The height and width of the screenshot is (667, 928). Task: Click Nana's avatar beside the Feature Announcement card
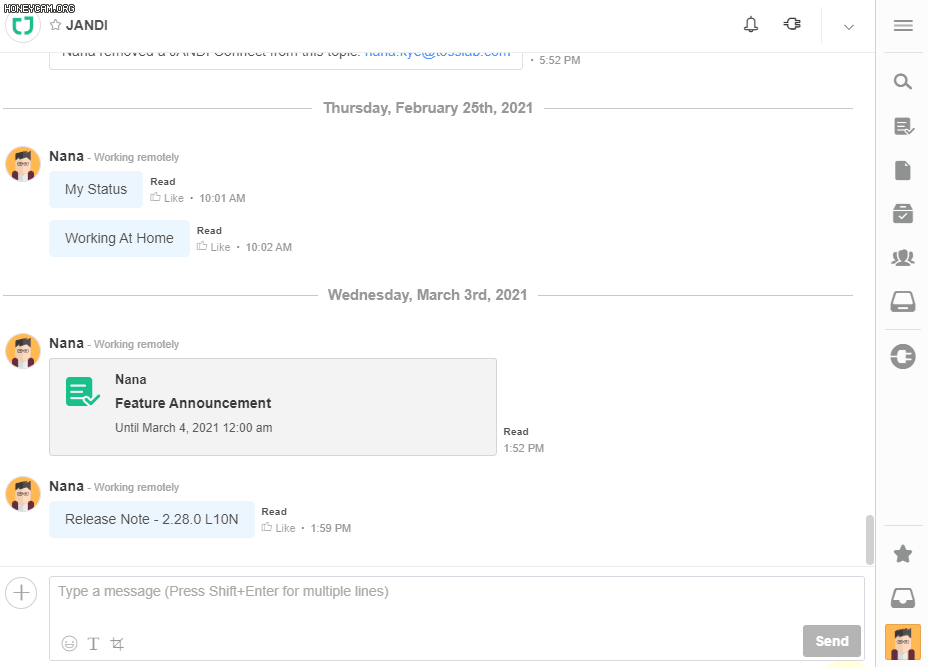[x=23, y=350]
